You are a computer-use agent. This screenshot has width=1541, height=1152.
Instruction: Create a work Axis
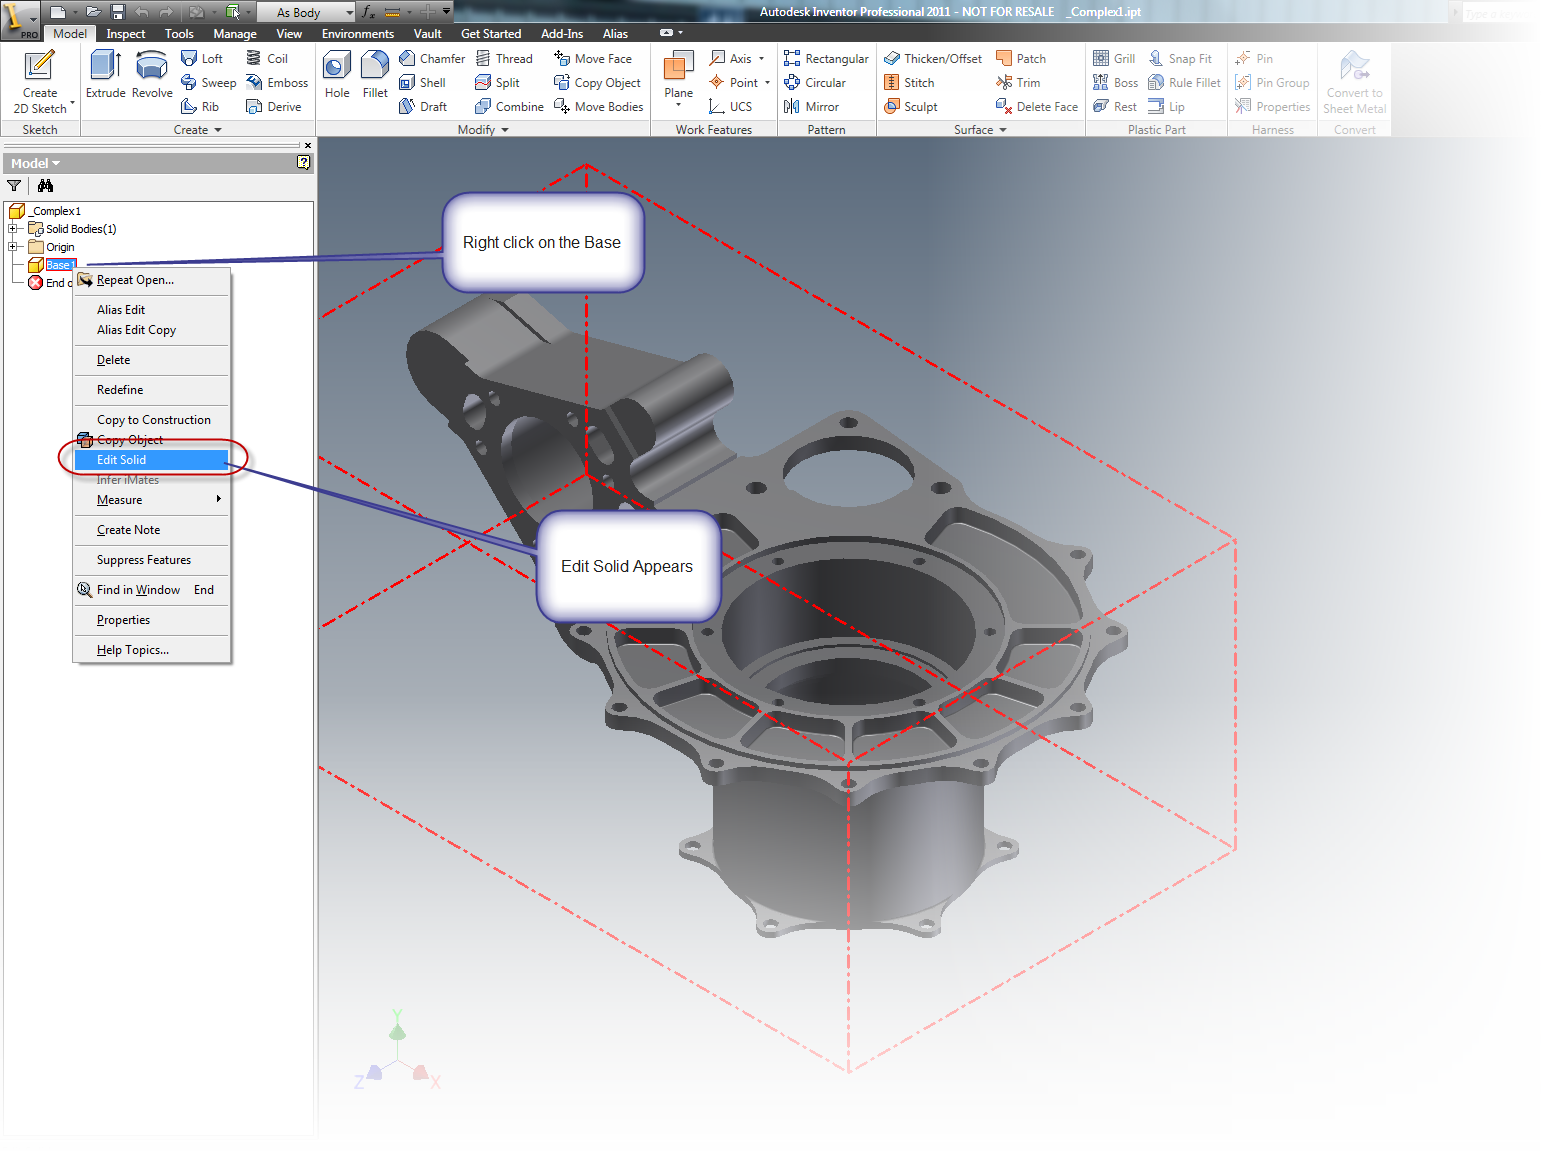731,59
